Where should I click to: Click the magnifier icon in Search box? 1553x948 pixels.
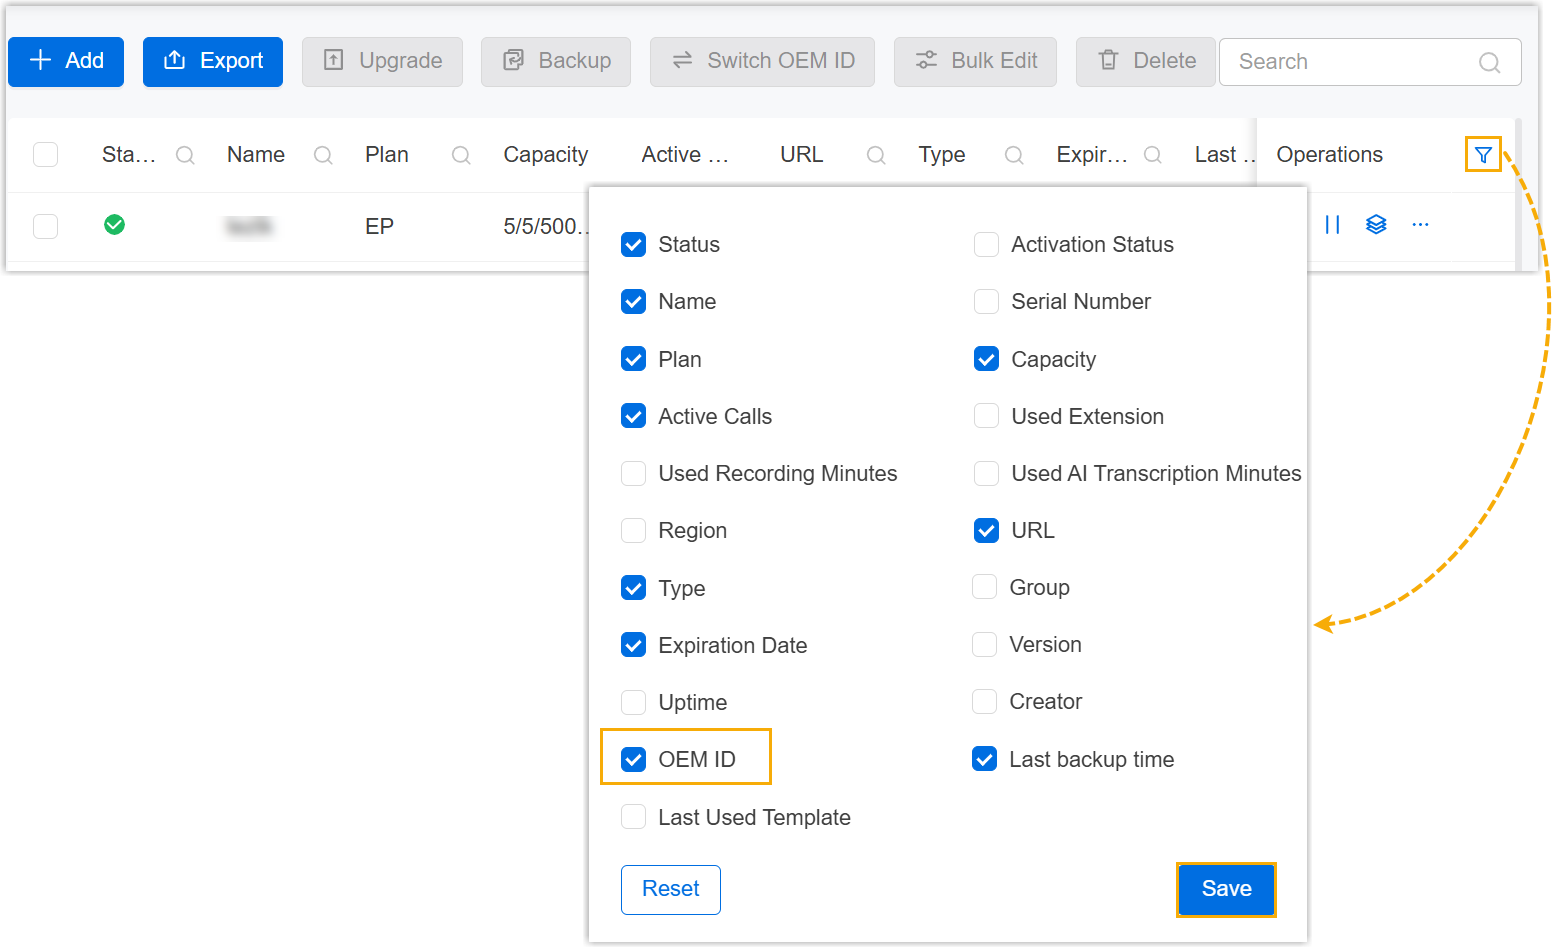1489,63
